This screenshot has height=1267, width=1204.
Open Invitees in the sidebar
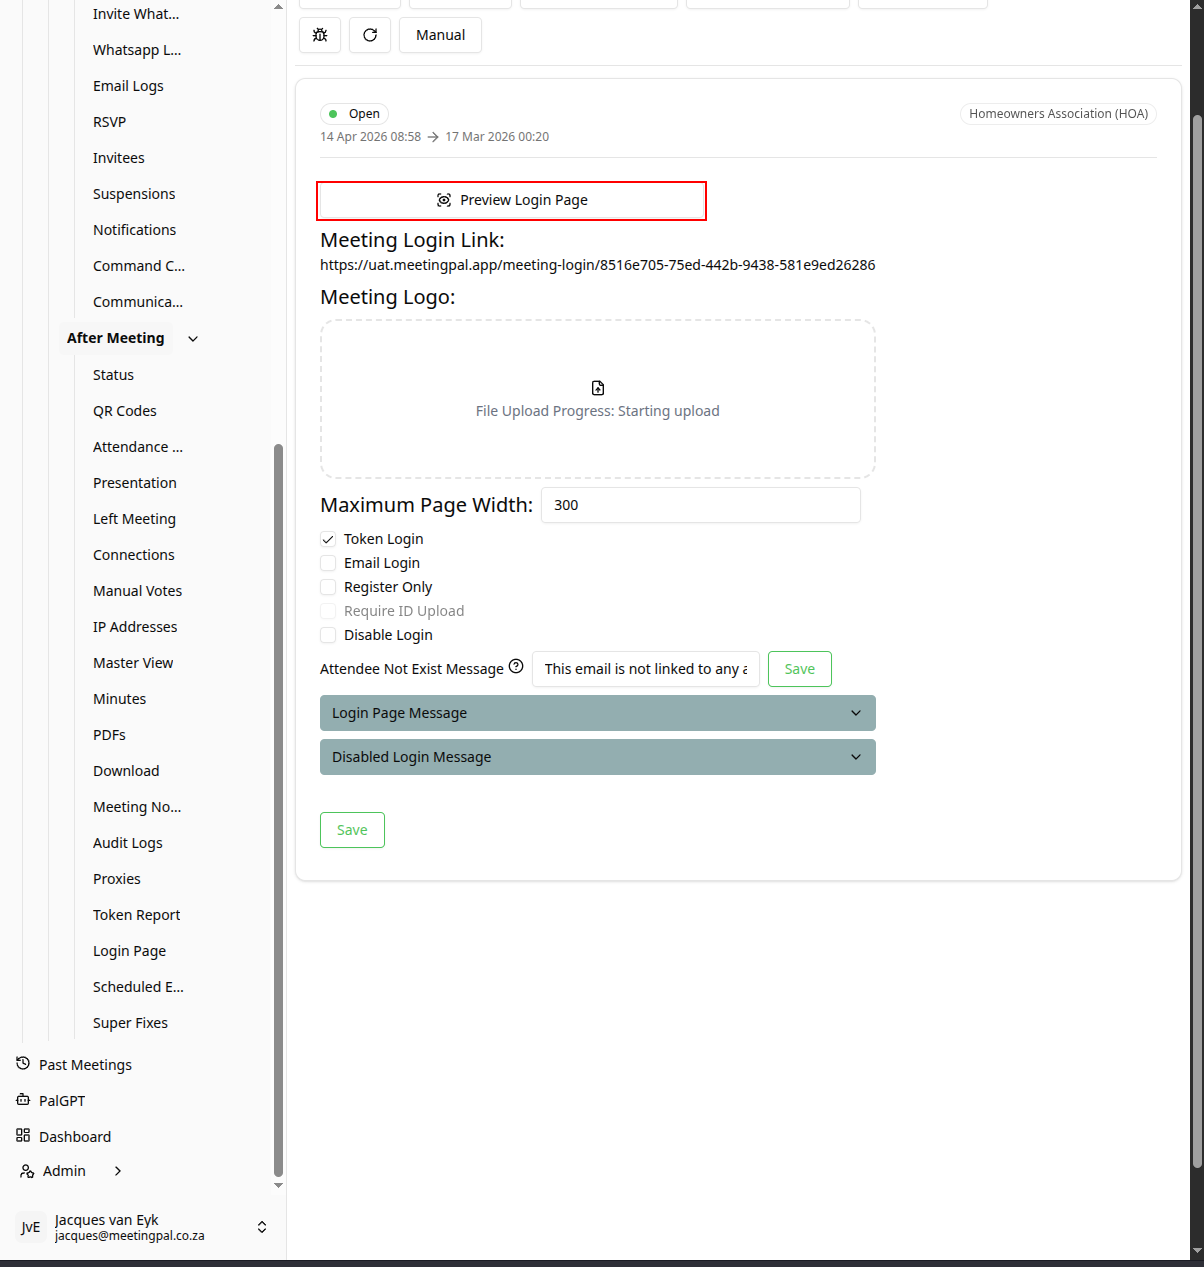point(119,158)
